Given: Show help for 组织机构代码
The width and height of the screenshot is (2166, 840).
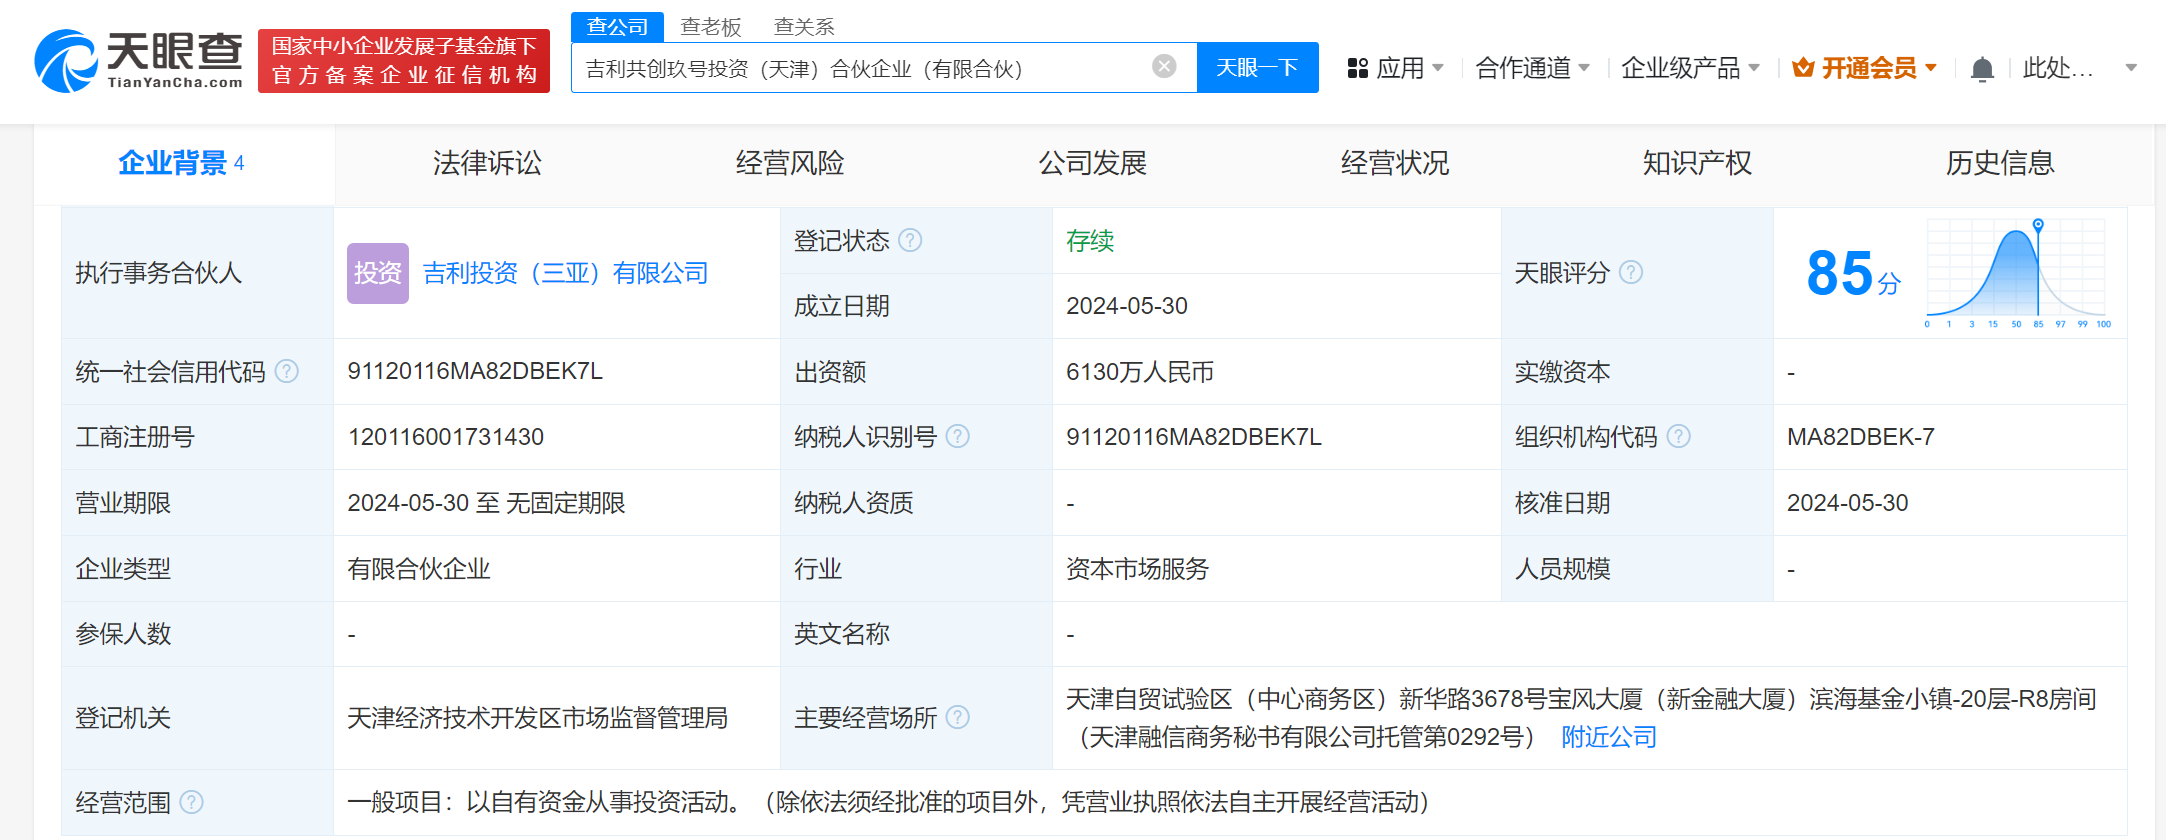Looking at the screenshot, I should click(1679, 436).
